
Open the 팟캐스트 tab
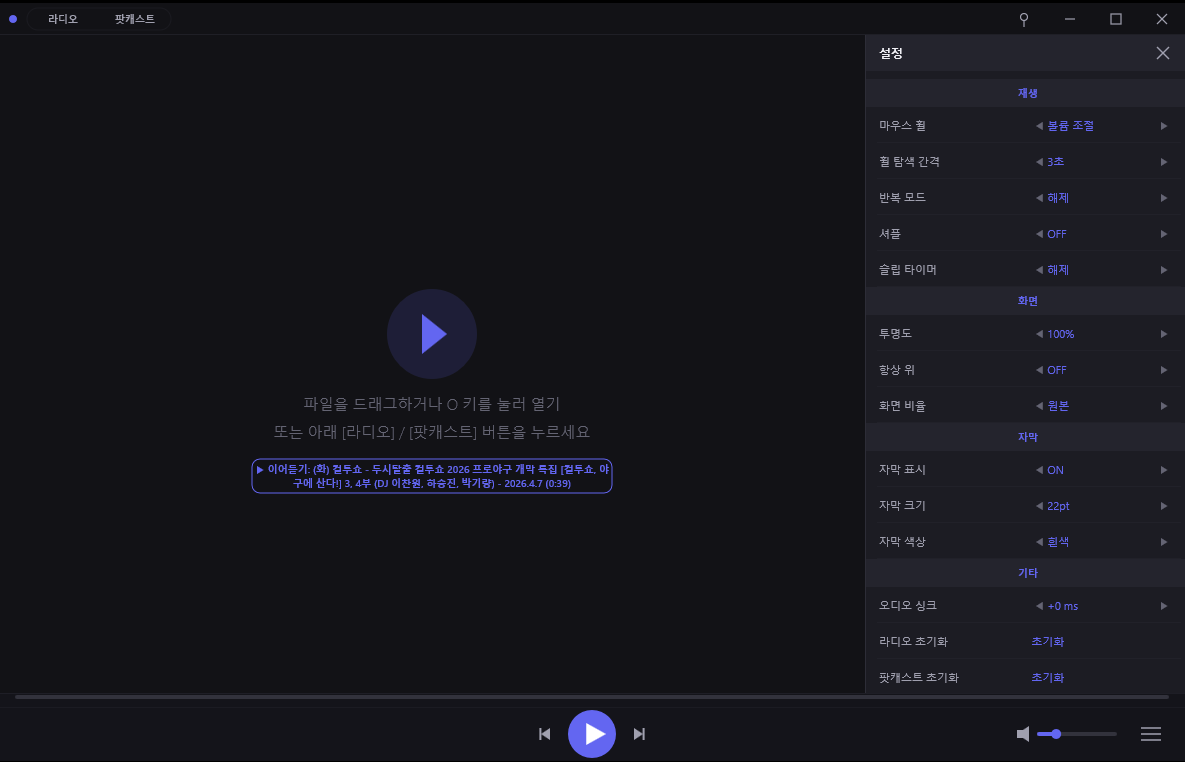tap(134, 19)
